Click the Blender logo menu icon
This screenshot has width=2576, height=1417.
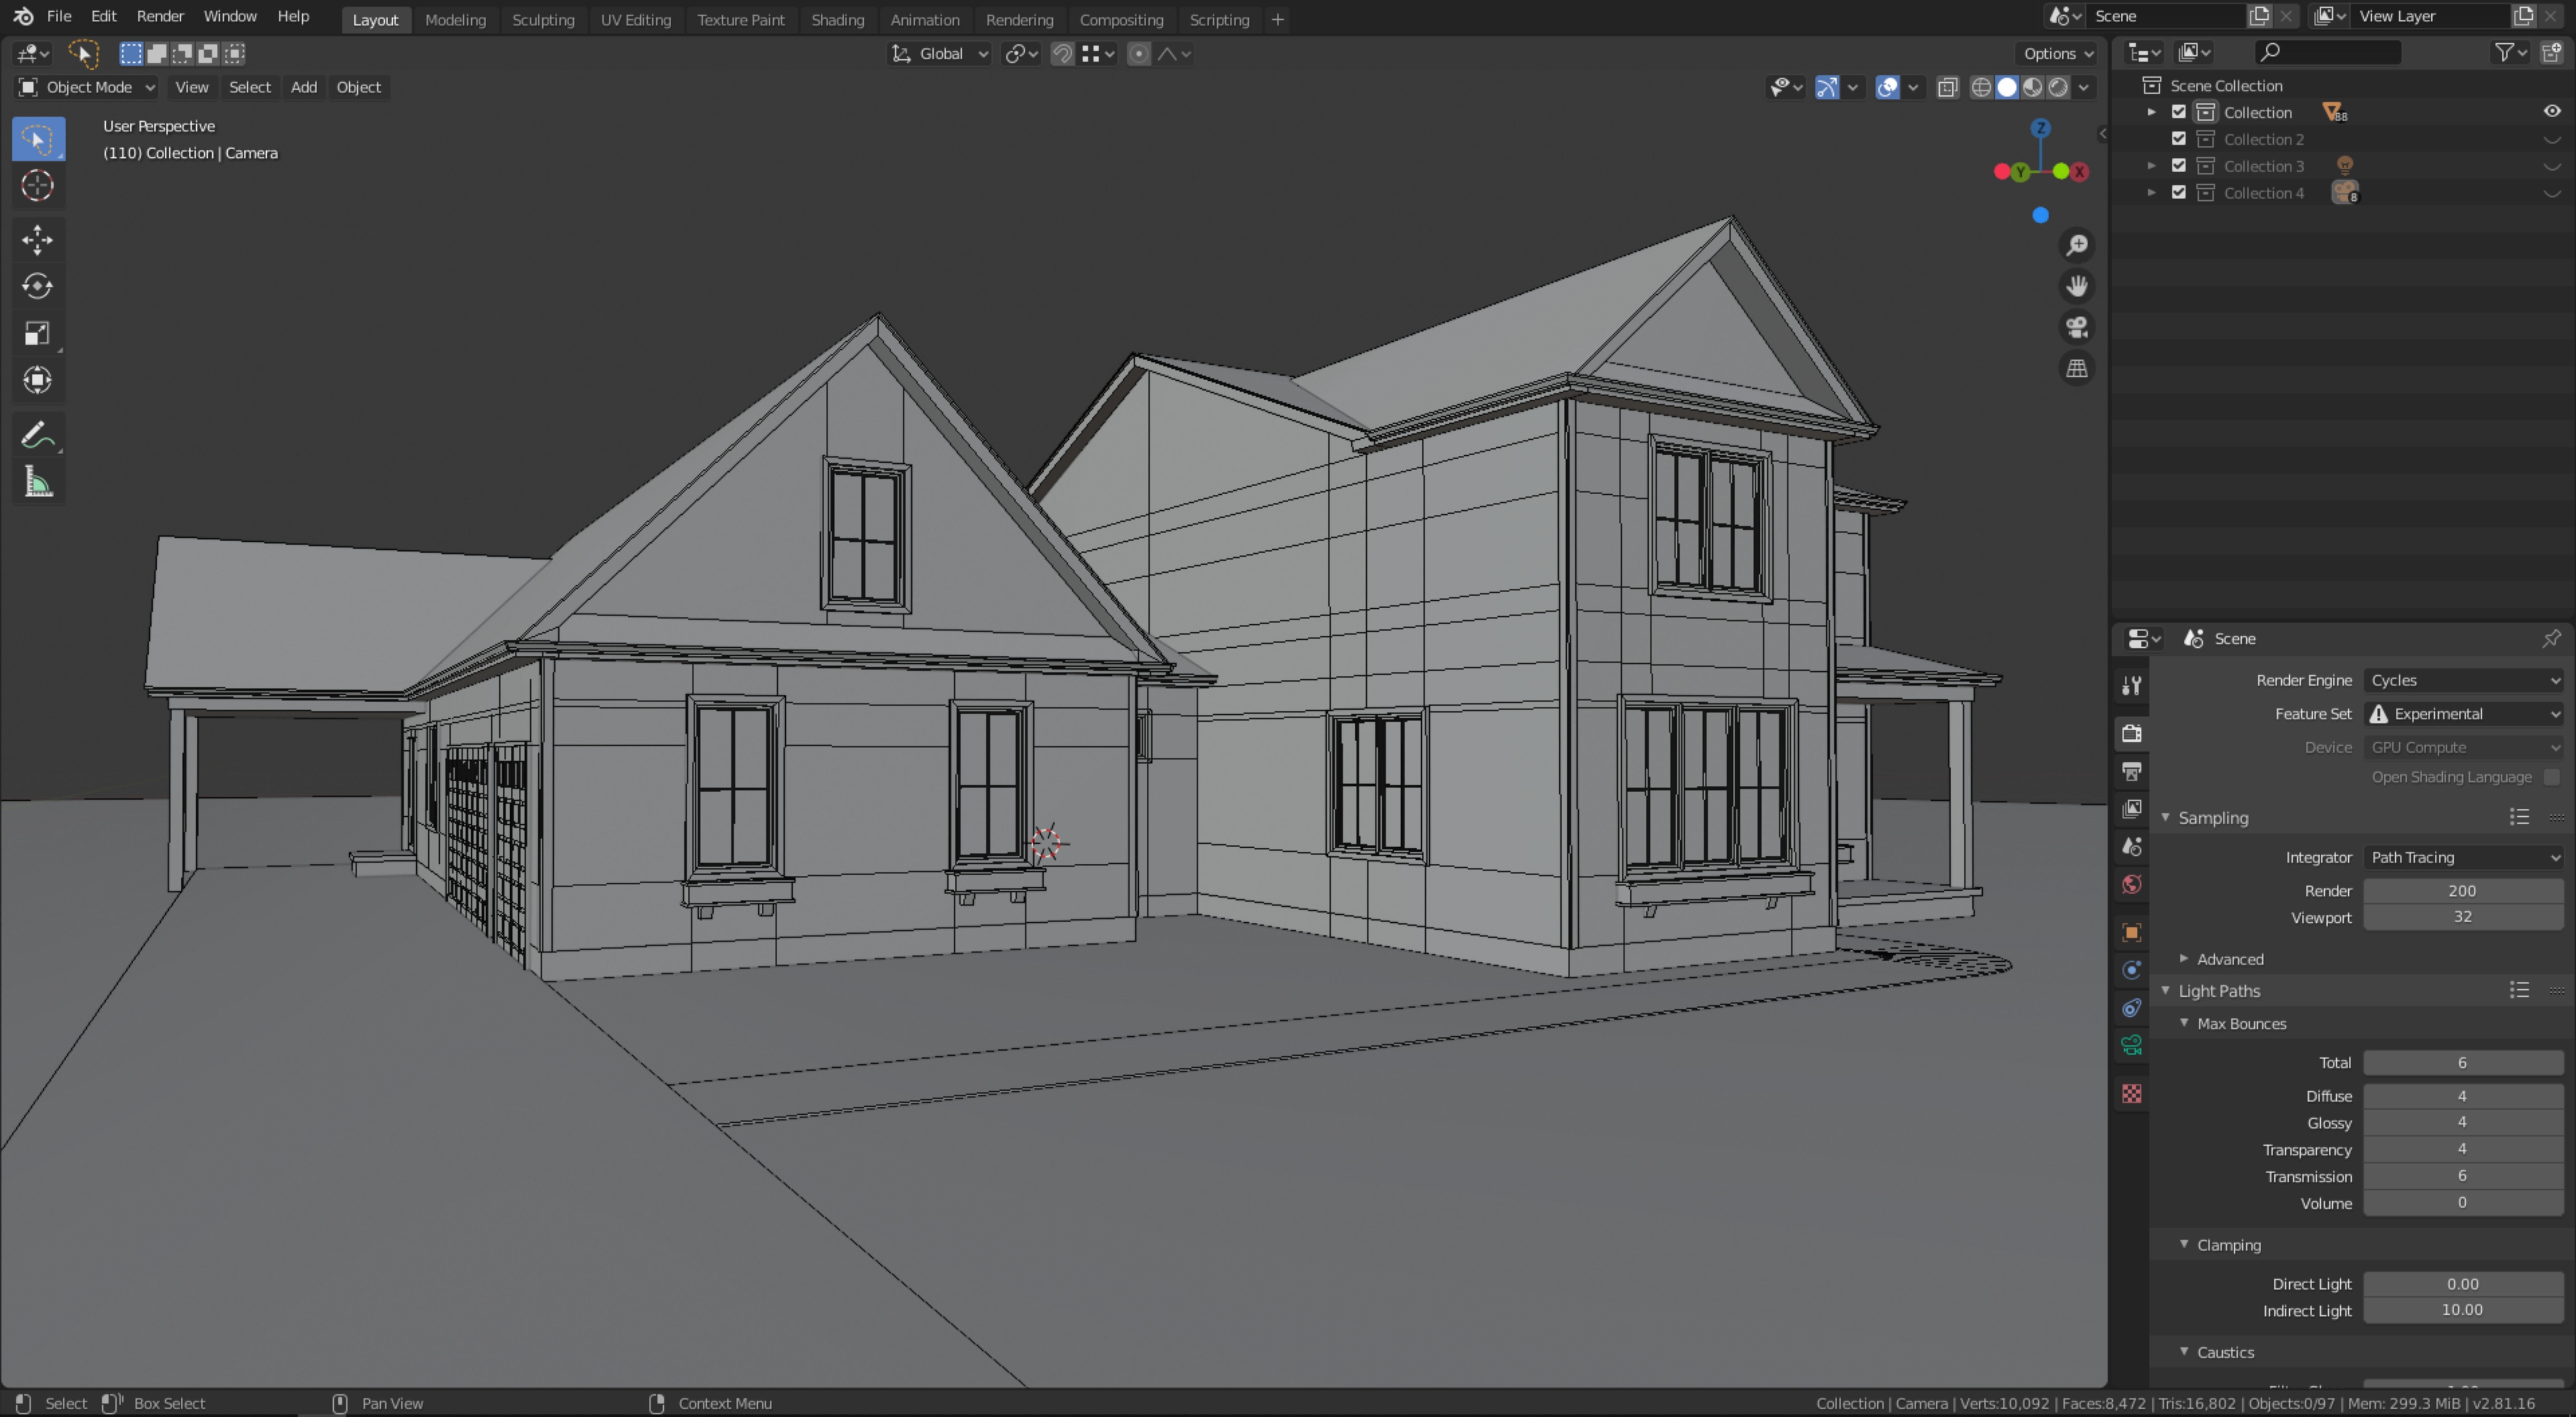(x=23, y=16)
